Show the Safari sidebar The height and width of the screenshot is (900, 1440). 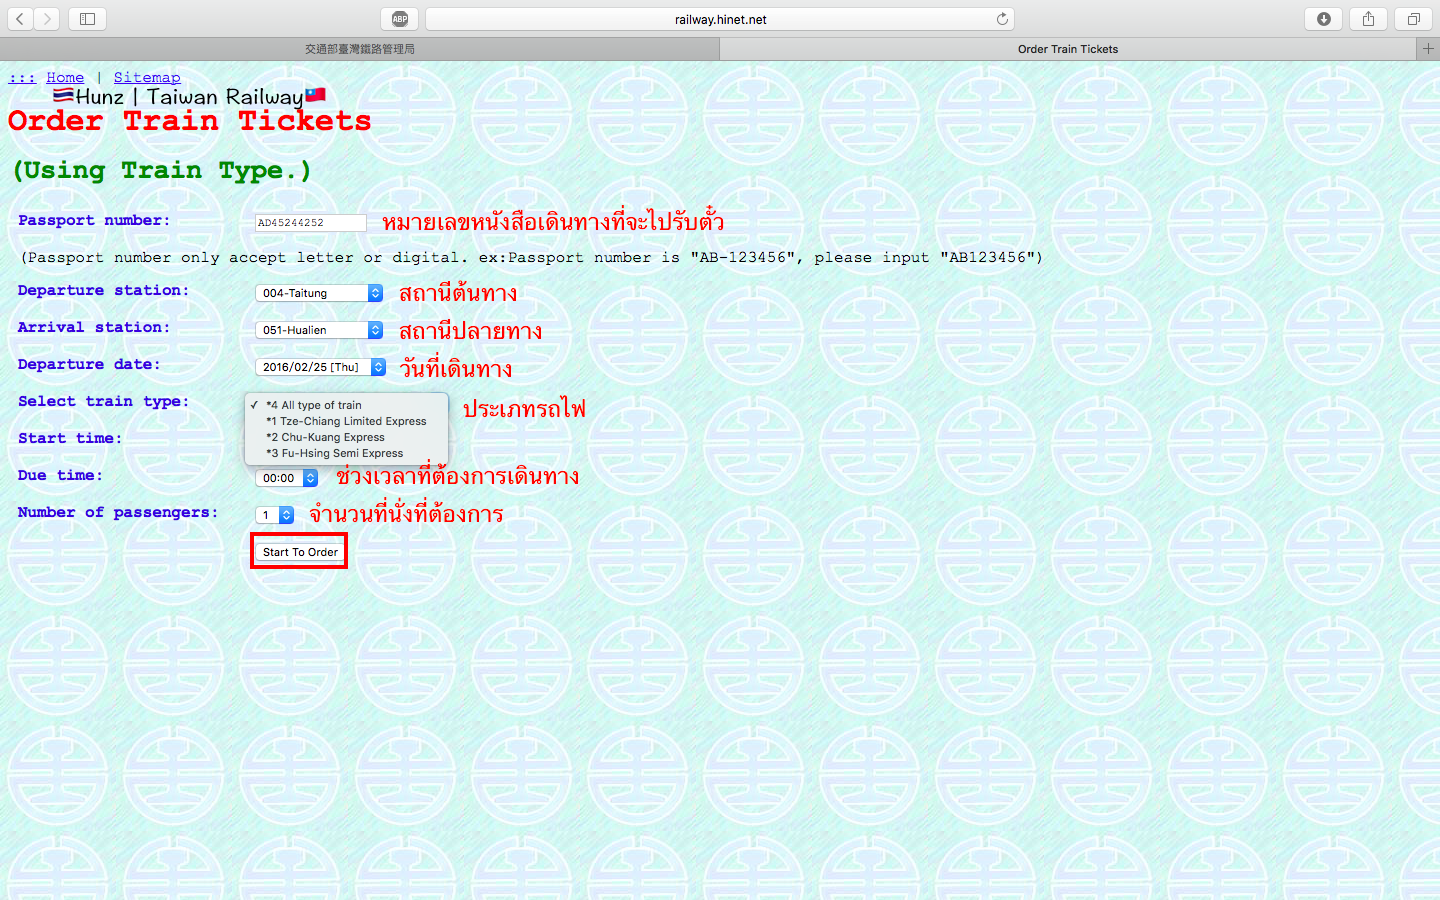pos(87,19)
